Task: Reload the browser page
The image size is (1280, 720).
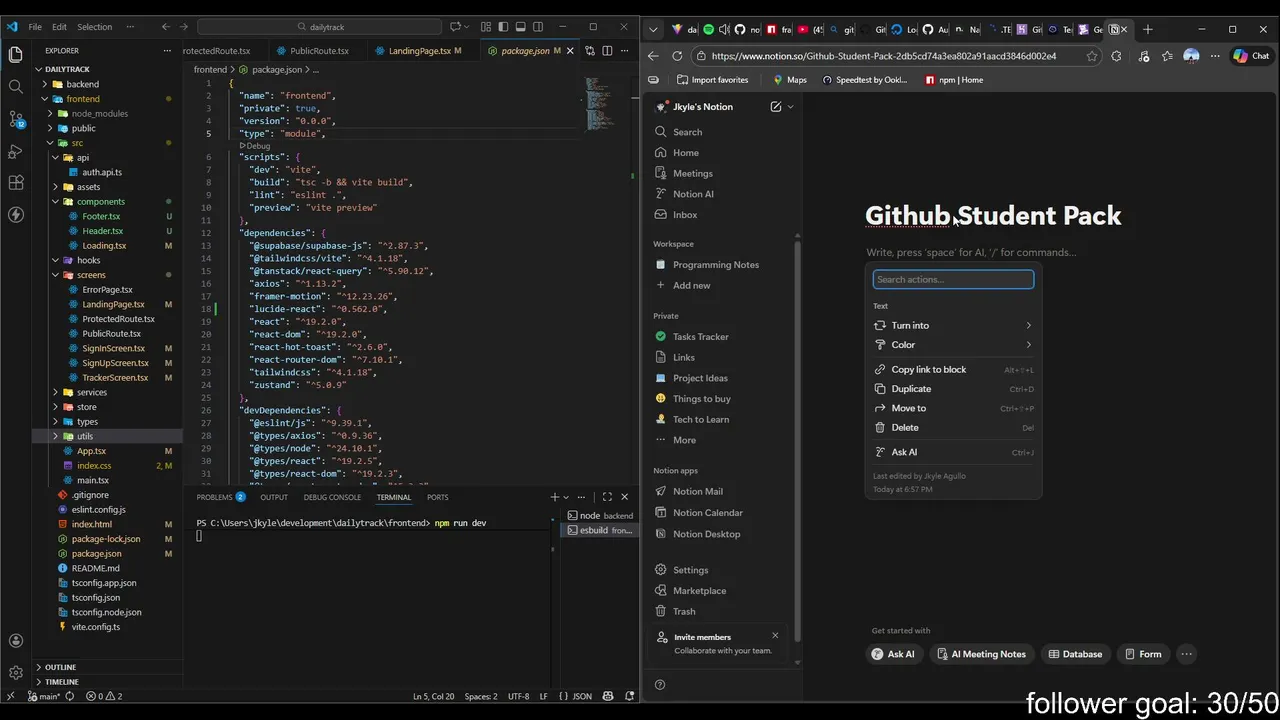Action: [x=677, y=56]
